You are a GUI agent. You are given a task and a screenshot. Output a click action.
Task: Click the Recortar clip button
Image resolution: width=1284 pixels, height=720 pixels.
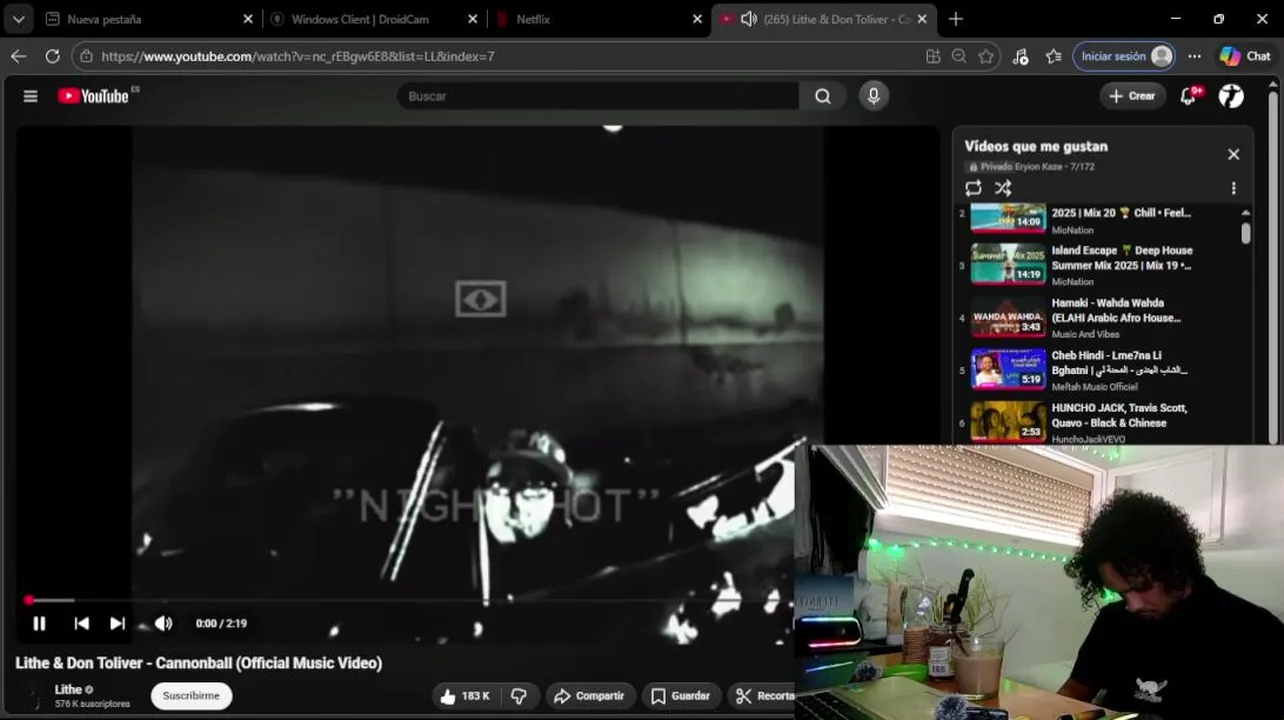[764, 696]
